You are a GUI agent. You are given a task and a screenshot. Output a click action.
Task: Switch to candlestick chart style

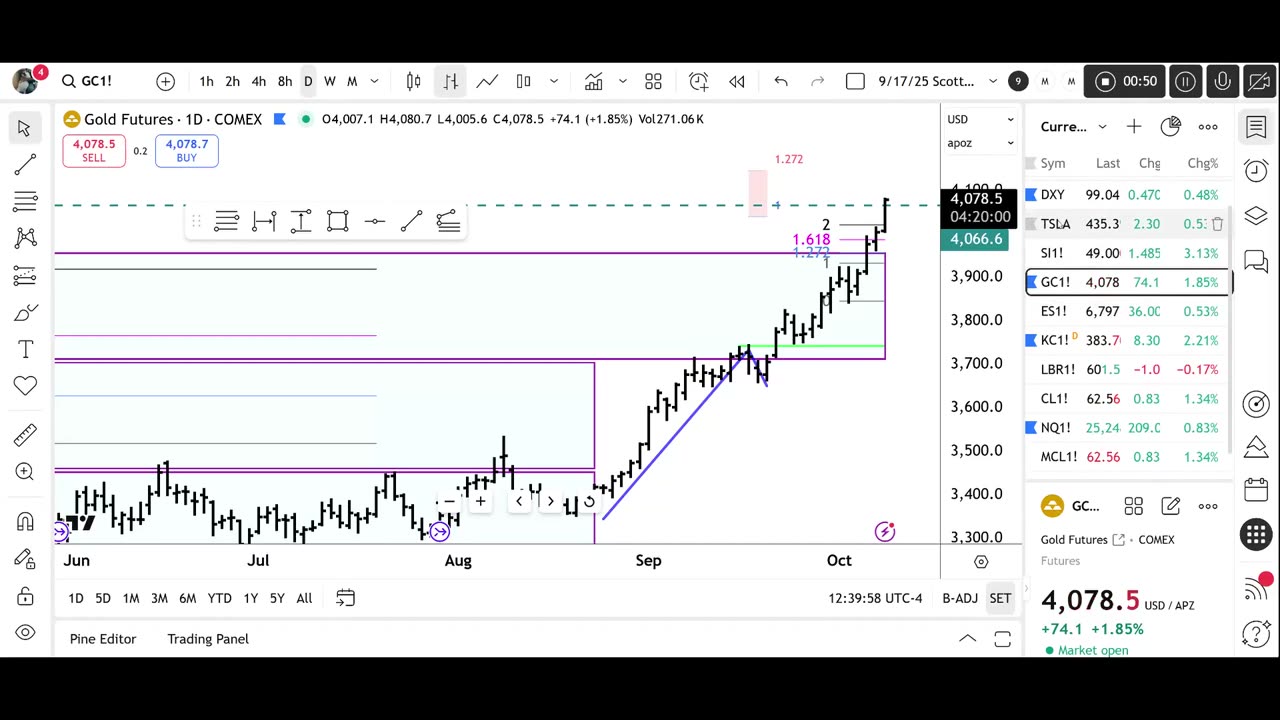tap(413, 81)
